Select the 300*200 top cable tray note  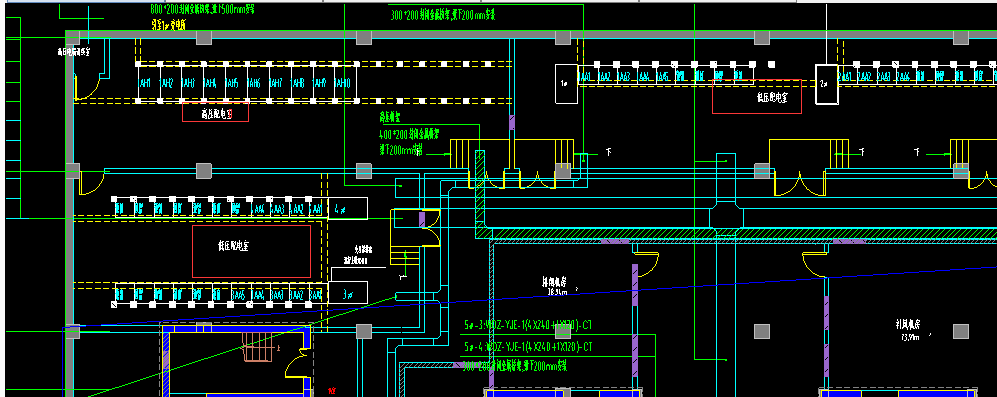pyautogui.click(x=442, y=15)
